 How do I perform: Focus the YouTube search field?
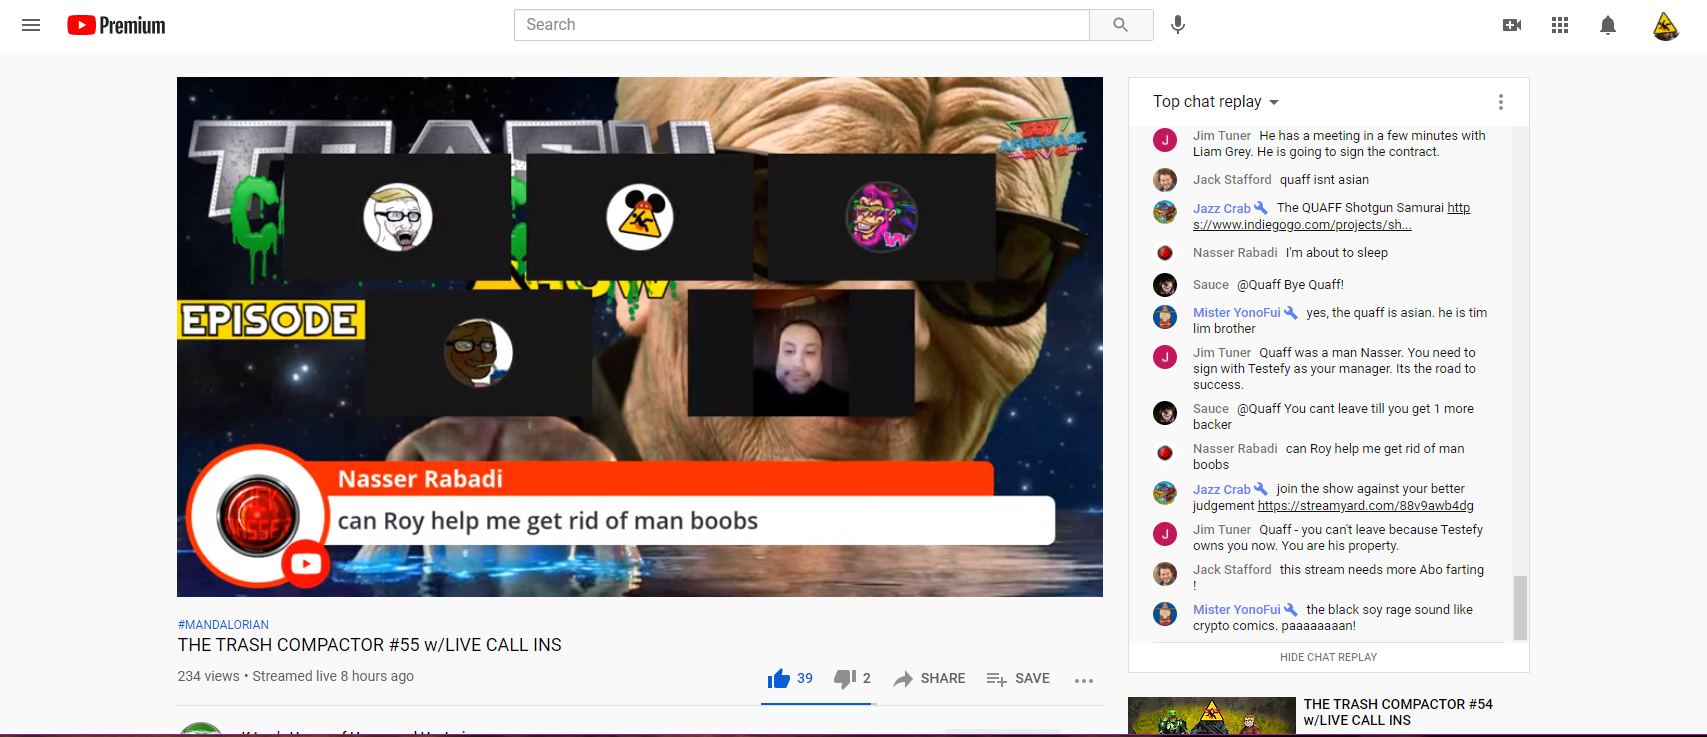click(x=802, y=25)
